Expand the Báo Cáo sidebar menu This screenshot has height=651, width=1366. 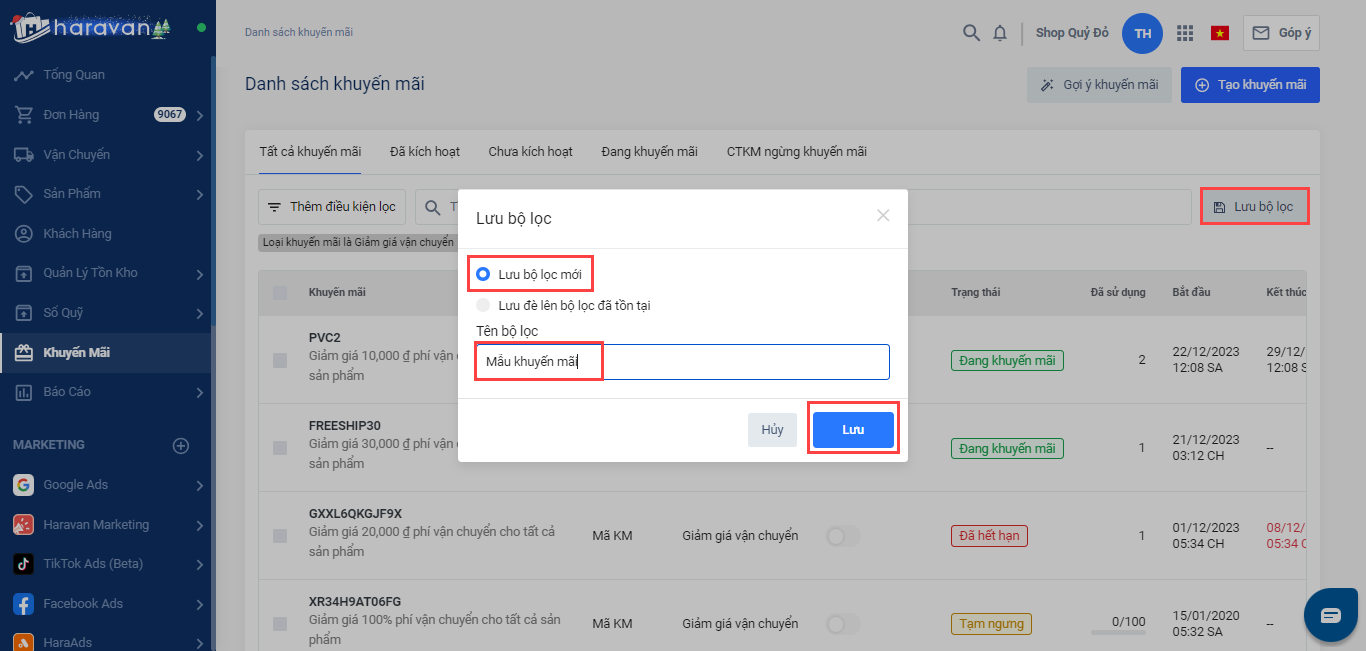[200, 392]
